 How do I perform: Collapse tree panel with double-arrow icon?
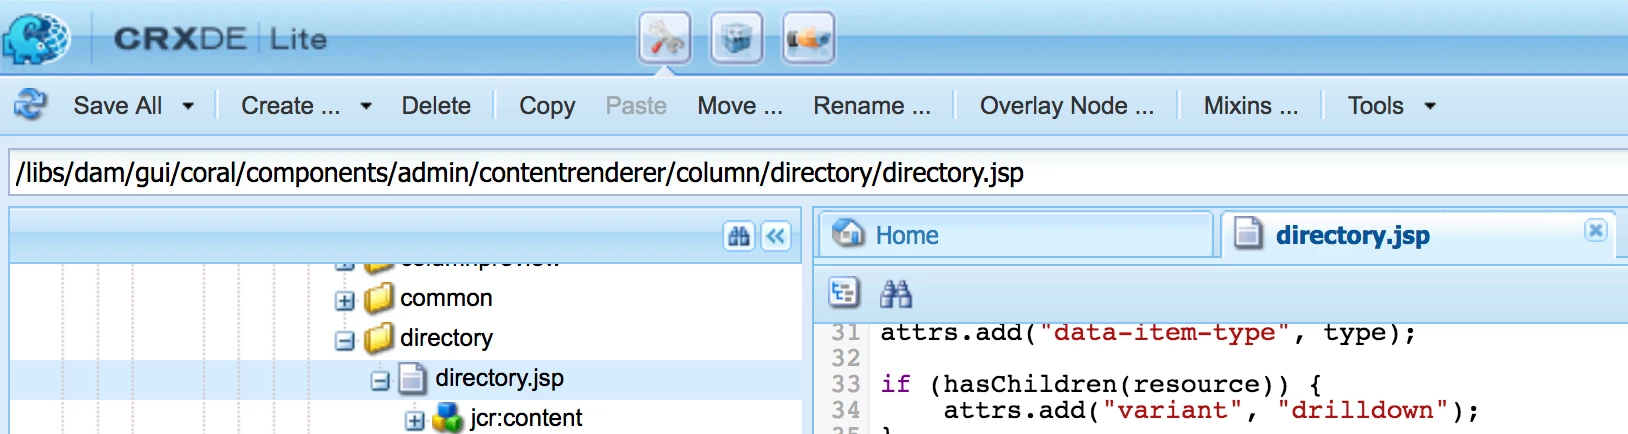pos(776,236)
